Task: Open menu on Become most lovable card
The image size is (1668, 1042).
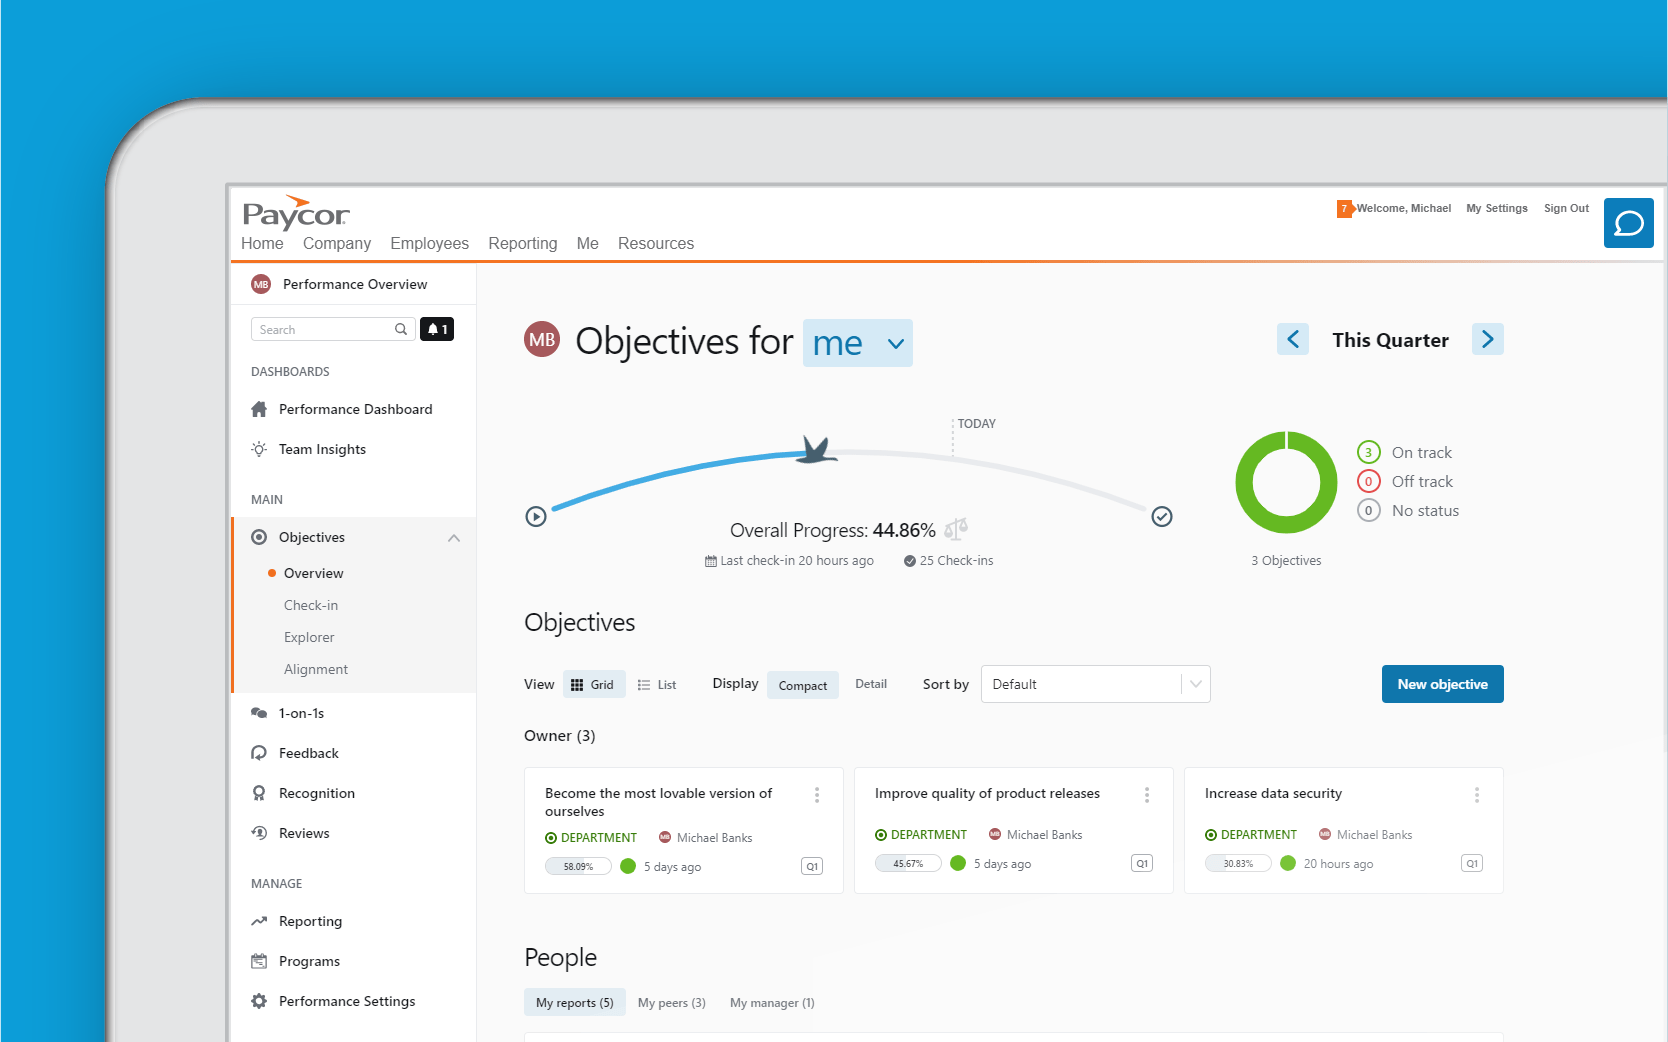Action: click(817, 795)
